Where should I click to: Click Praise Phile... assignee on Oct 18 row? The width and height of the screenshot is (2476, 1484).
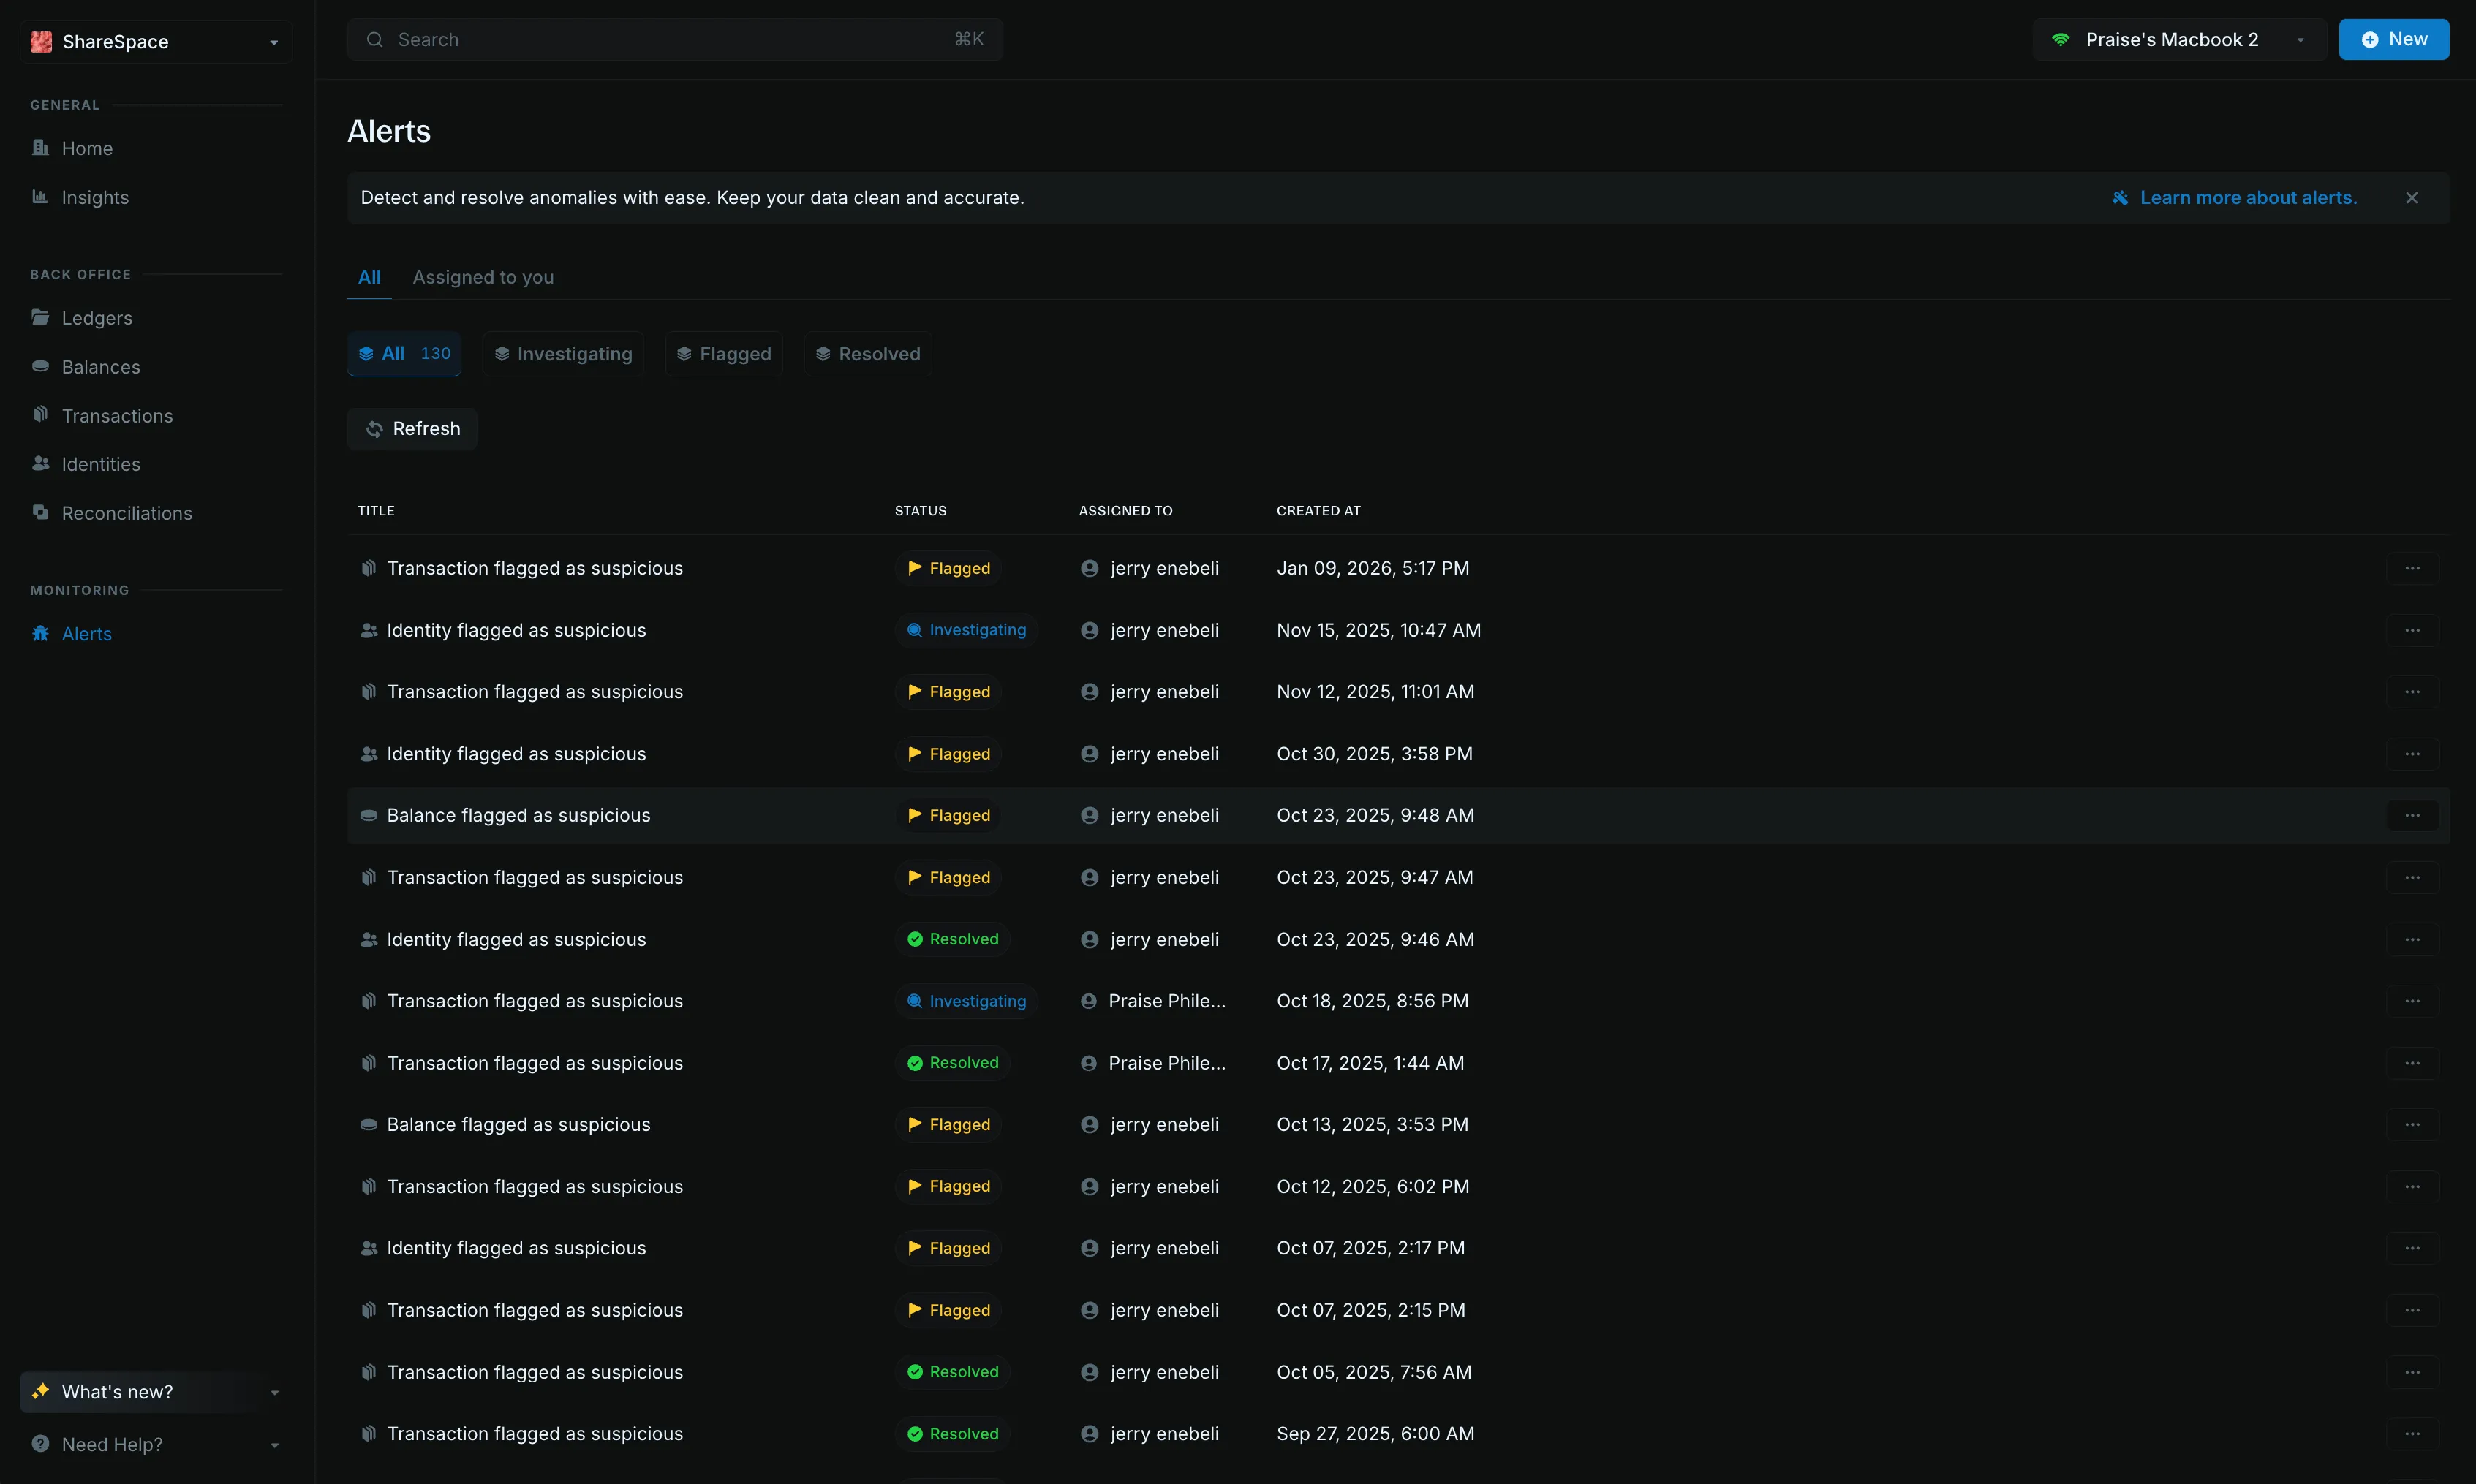point(1153,1001)
